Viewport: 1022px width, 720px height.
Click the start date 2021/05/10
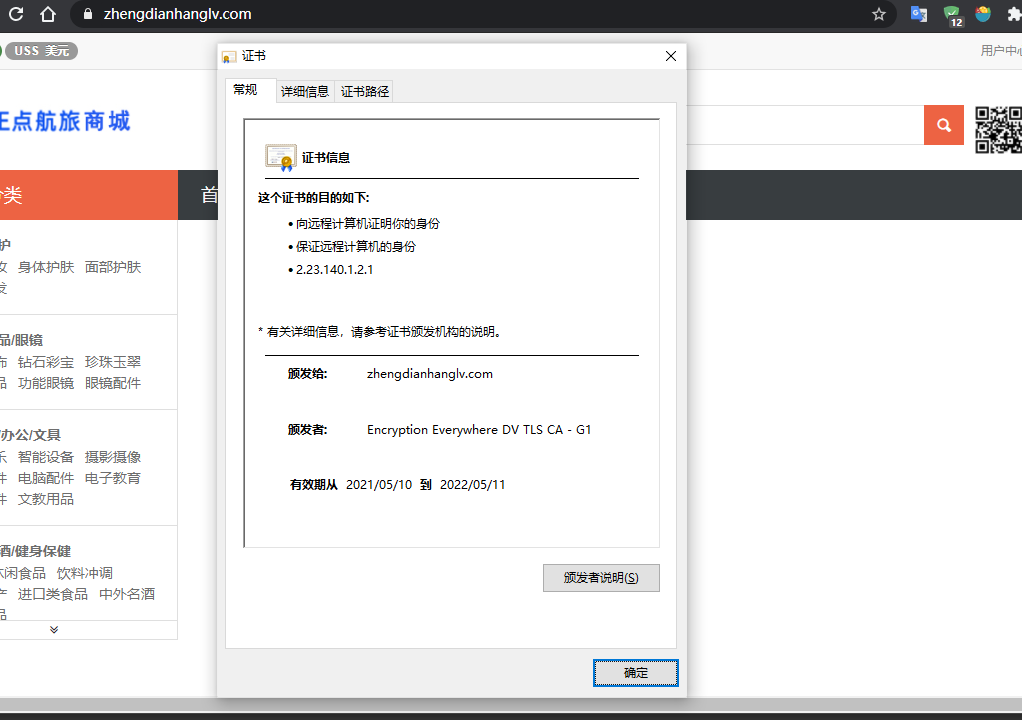click(x=379, y=485)
